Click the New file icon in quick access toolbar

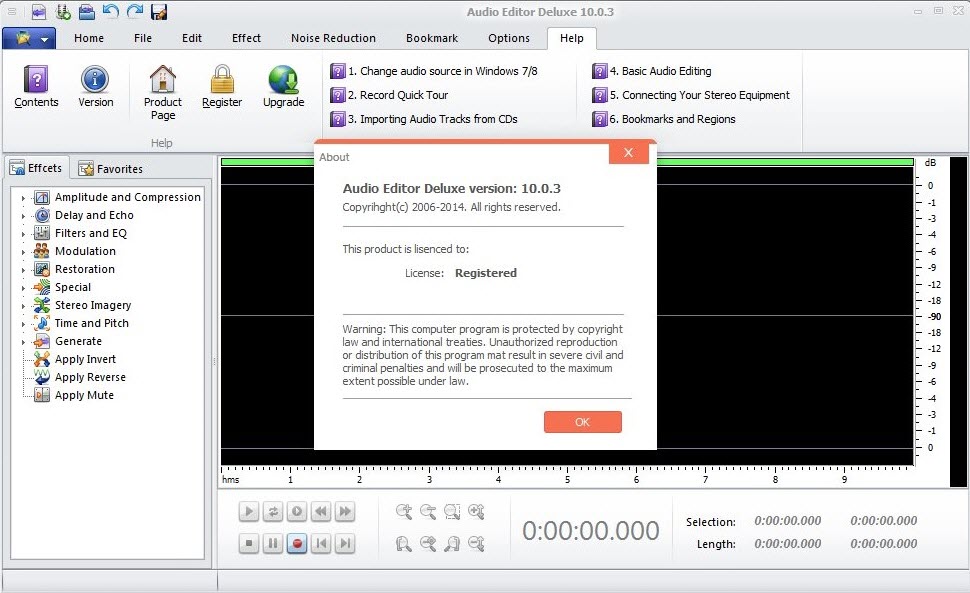coord(38,12)
